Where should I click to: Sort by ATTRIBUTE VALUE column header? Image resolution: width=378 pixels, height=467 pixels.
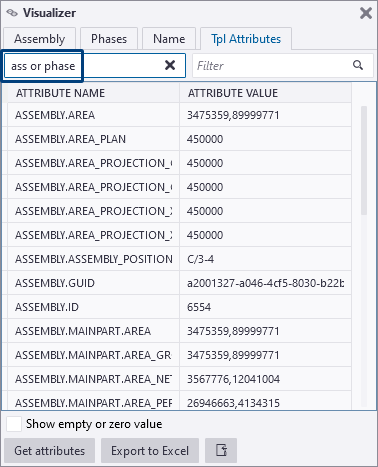265,93
